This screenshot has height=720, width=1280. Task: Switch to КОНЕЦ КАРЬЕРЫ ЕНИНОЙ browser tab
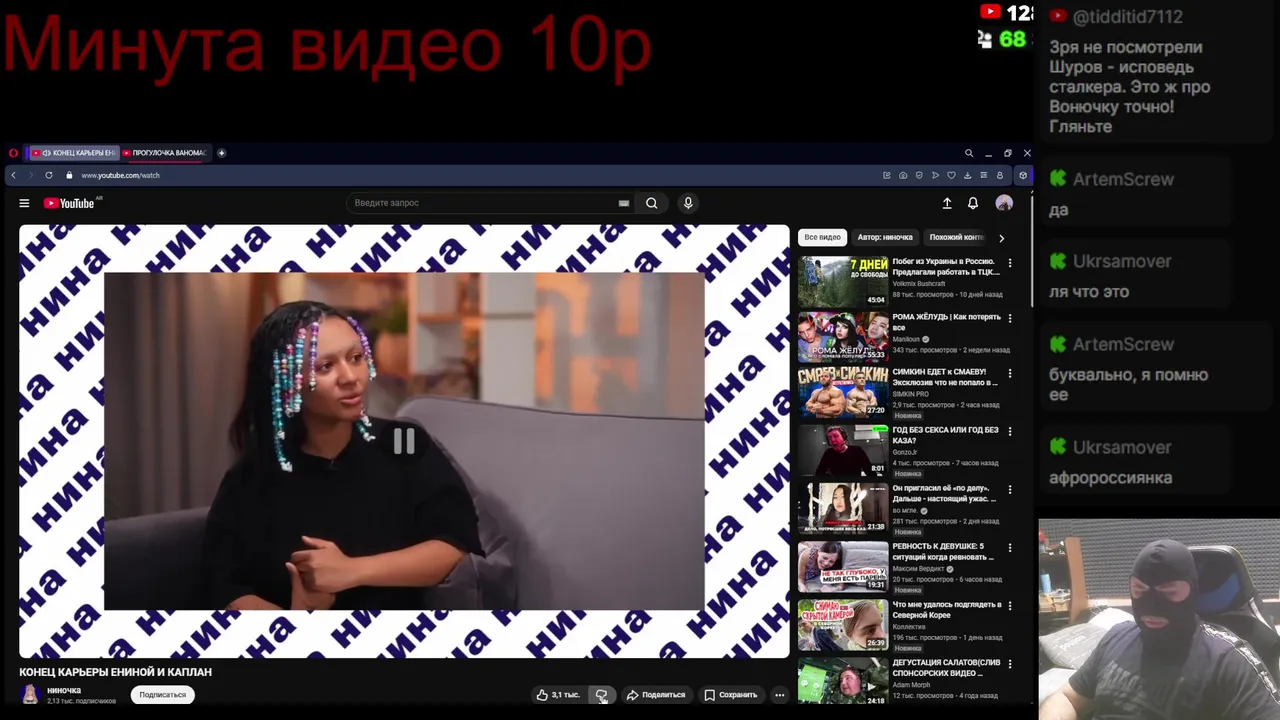pos(73,153)
